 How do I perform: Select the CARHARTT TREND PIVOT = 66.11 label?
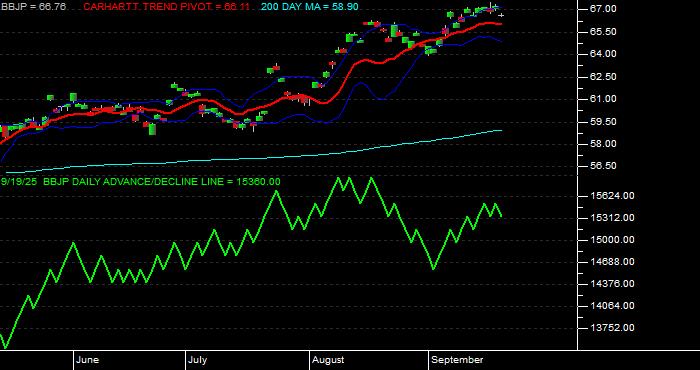tap(167, 7)
